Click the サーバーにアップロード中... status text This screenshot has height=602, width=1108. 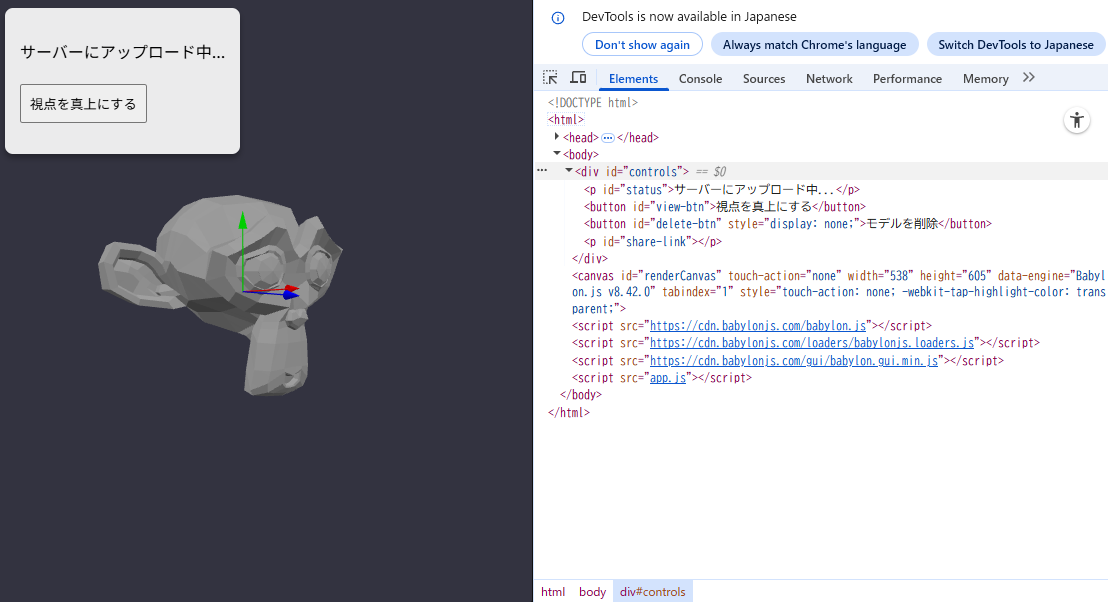pyautogui.click(x=122, y=52)
